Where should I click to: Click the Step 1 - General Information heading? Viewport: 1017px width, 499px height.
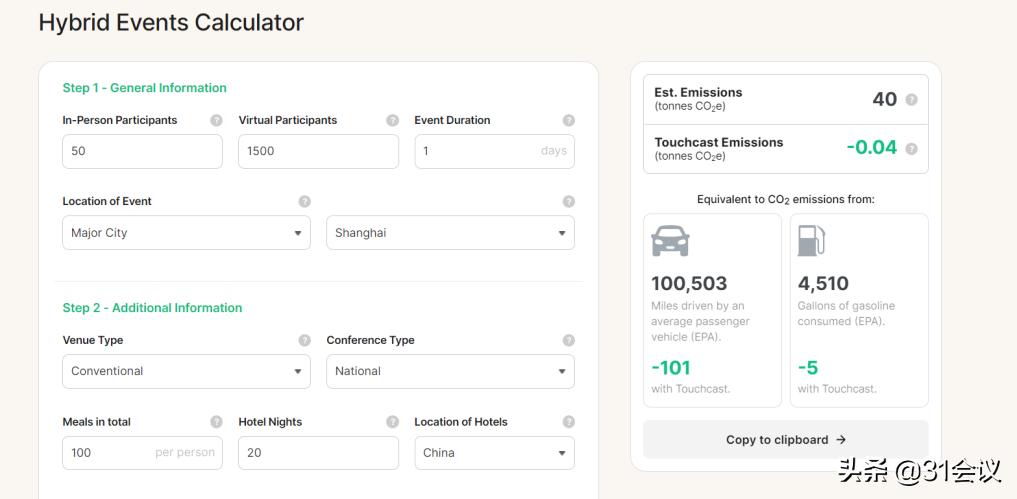(145, 88)
